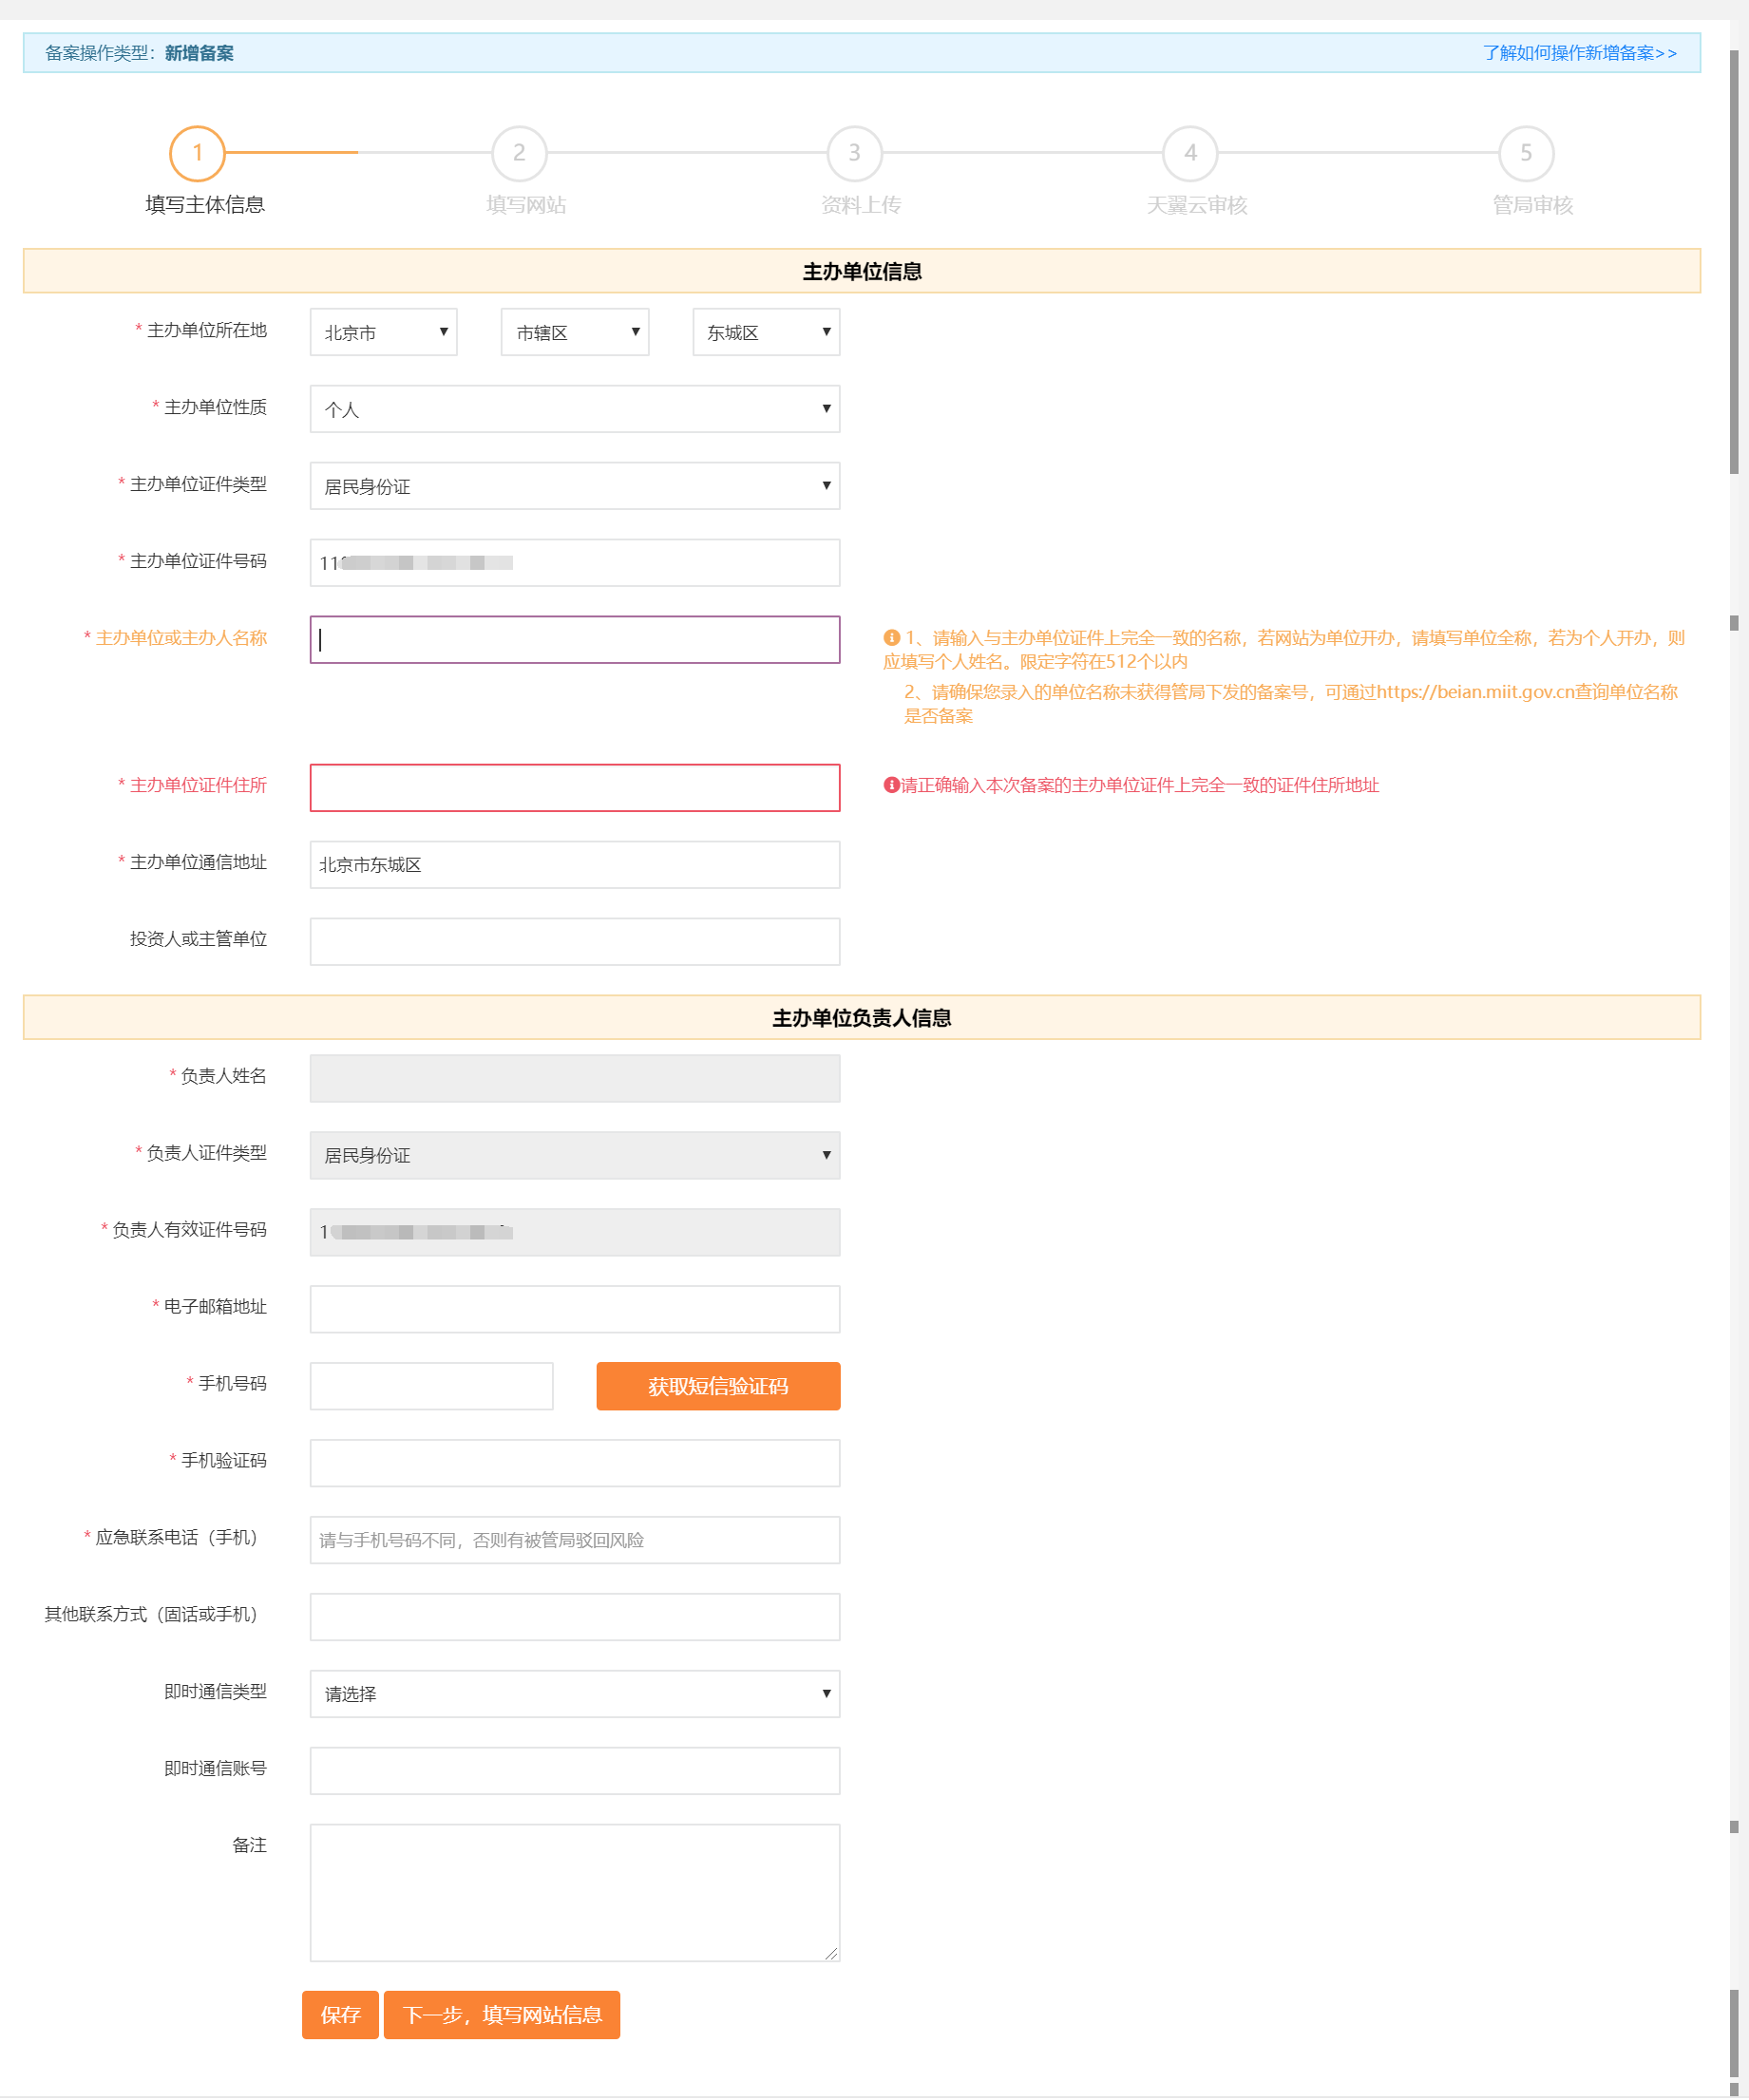Open 了解如何操作新增备案 help link
Image resolution: width=1749 pixels, height=2100 pixels.
(1580, 53)
